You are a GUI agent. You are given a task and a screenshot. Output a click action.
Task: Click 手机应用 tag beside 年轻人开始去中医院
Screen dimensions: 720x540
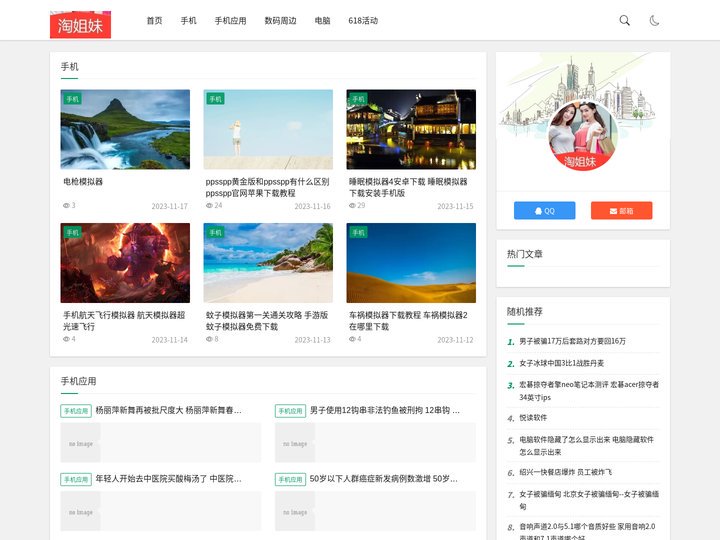coord(76,479)
